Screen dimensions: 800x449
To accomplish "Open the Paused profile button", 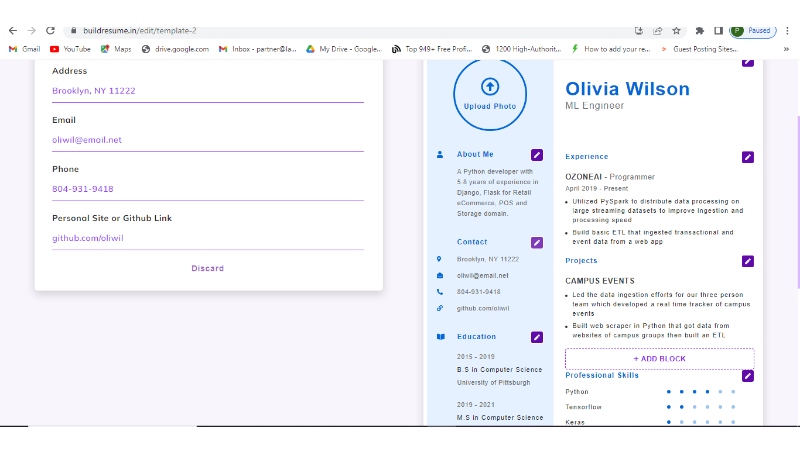I will pyautogui.click(x=752, y=31).
